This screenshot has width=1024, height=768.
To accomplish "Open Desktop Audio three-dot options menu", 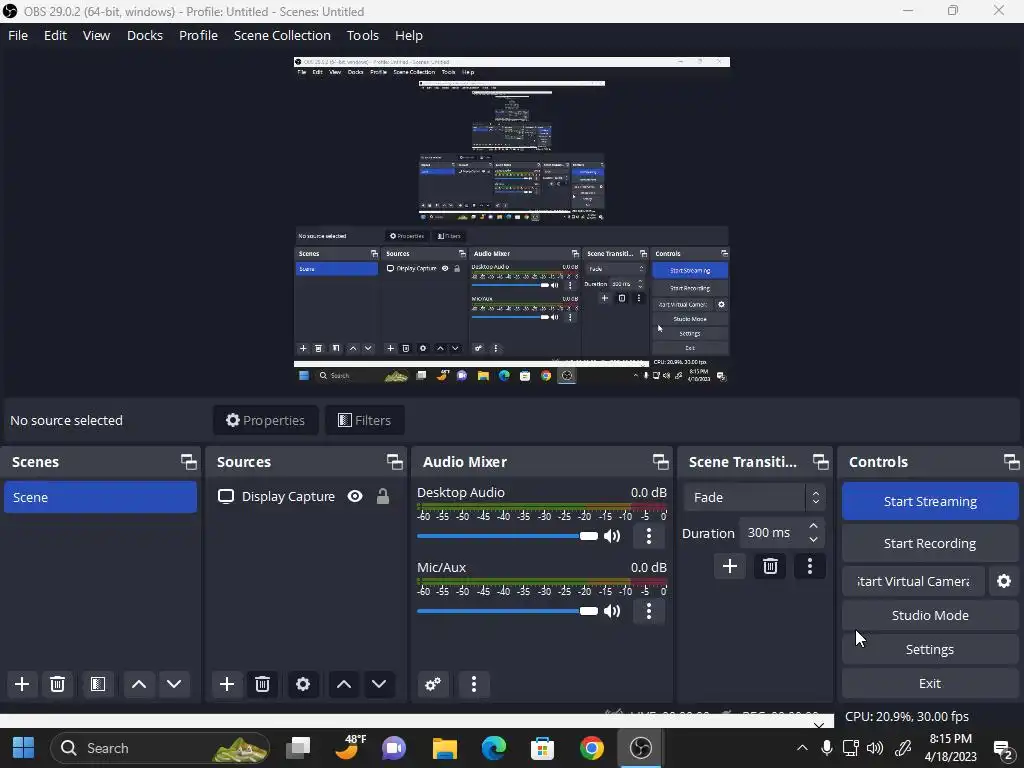I will pos(648,536).
